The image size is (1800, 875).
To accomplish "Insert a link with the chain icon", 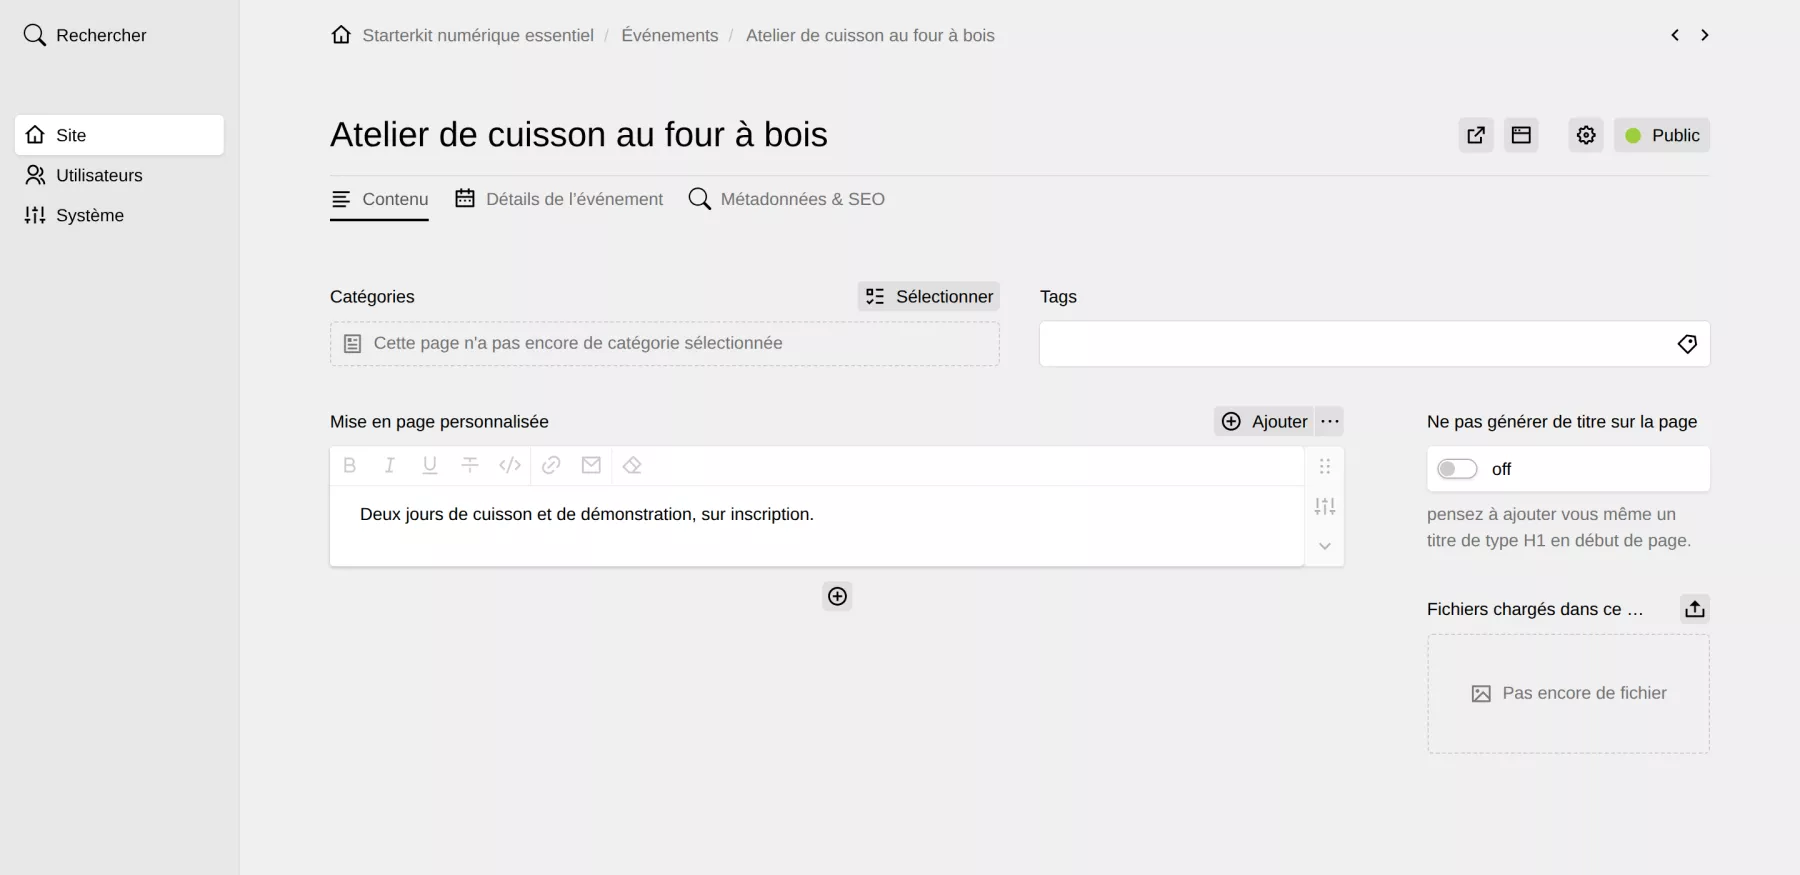I will click(x=551, y=465).
